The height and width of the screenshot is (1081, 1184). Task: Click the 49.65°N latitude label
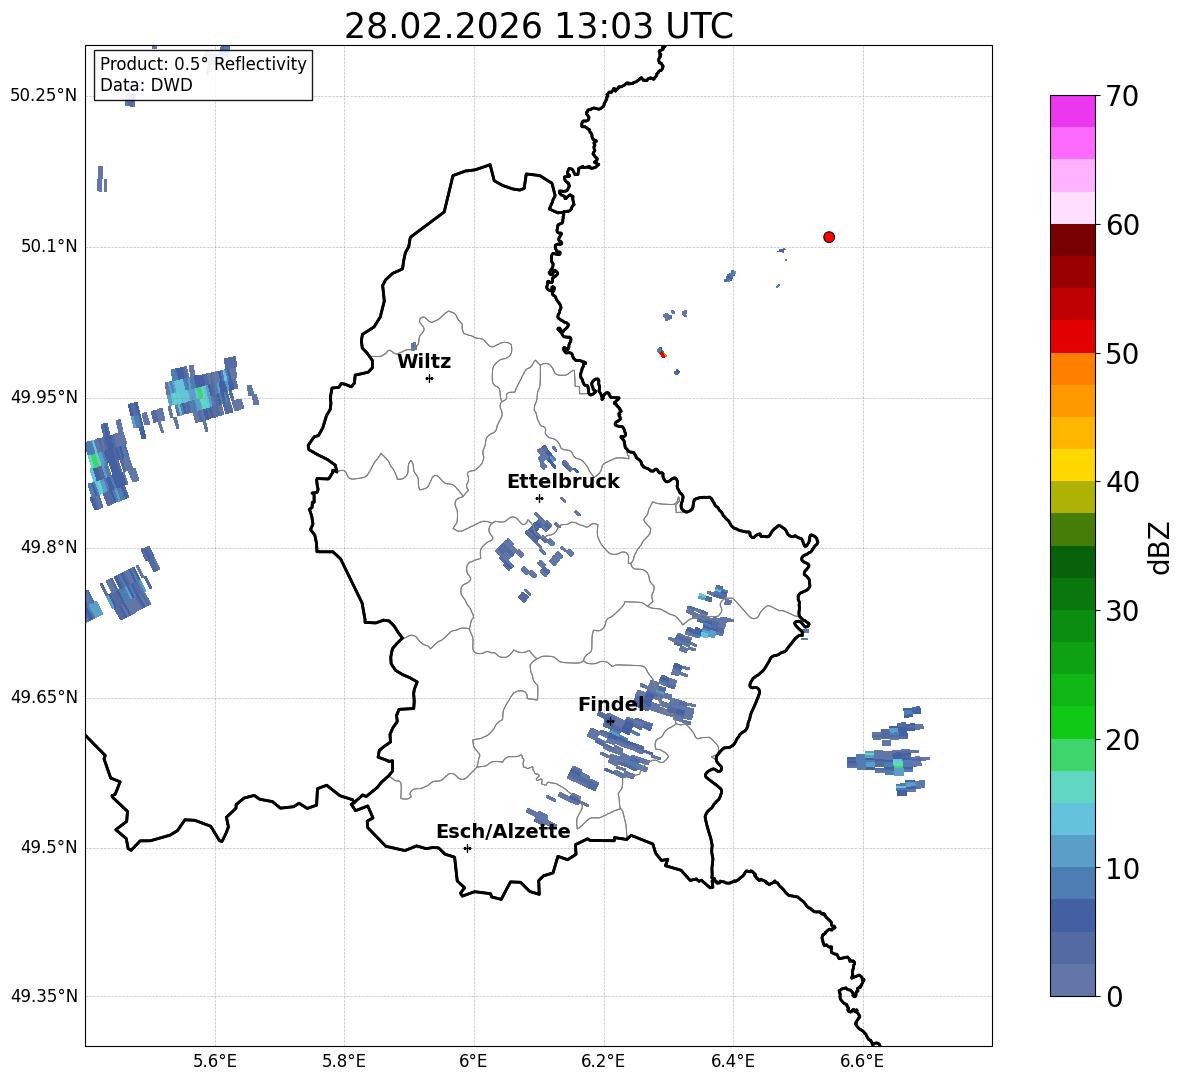[44, 697]
